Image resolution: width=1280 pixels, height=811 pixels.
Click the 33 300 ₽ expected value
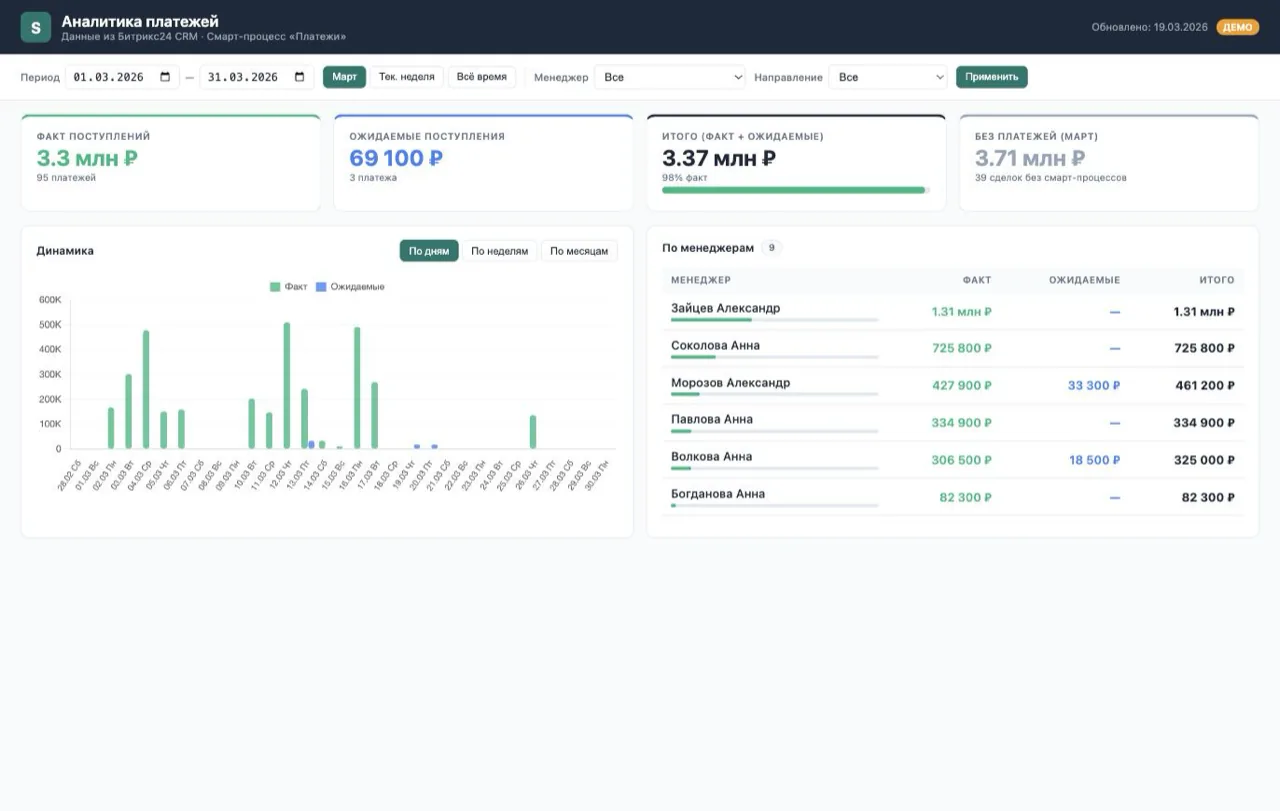[1094, 385]
